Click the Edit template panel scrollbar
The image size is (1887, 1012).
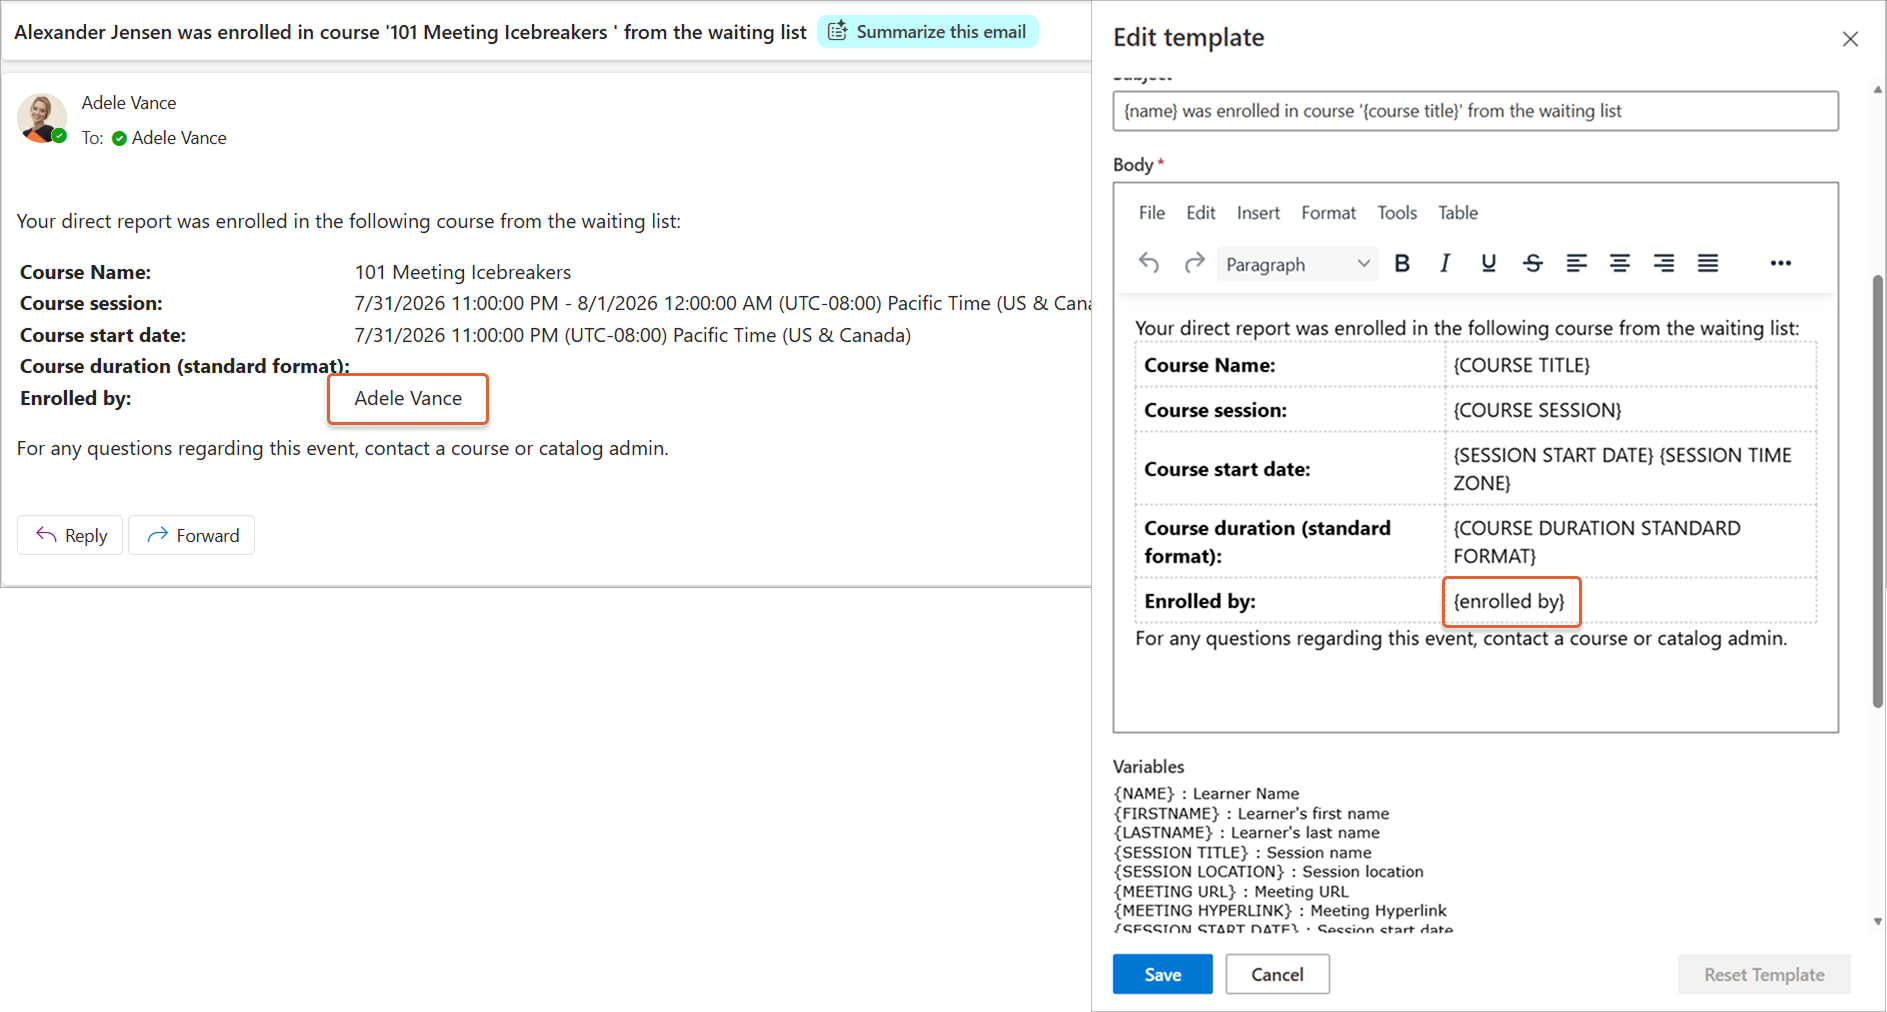[1878, 490]
